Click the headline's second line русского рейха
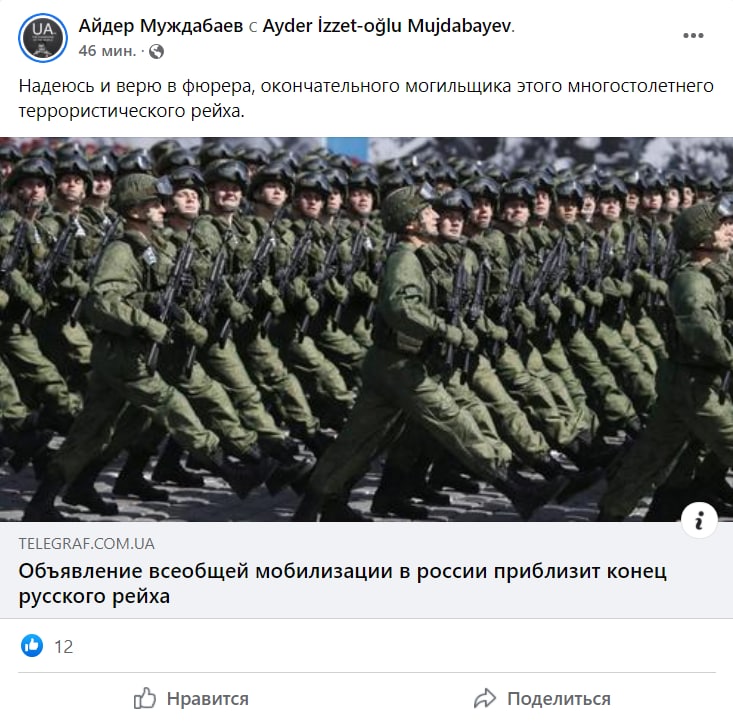Viewport: 733px width, 724px height. click(x=94, y=596)
